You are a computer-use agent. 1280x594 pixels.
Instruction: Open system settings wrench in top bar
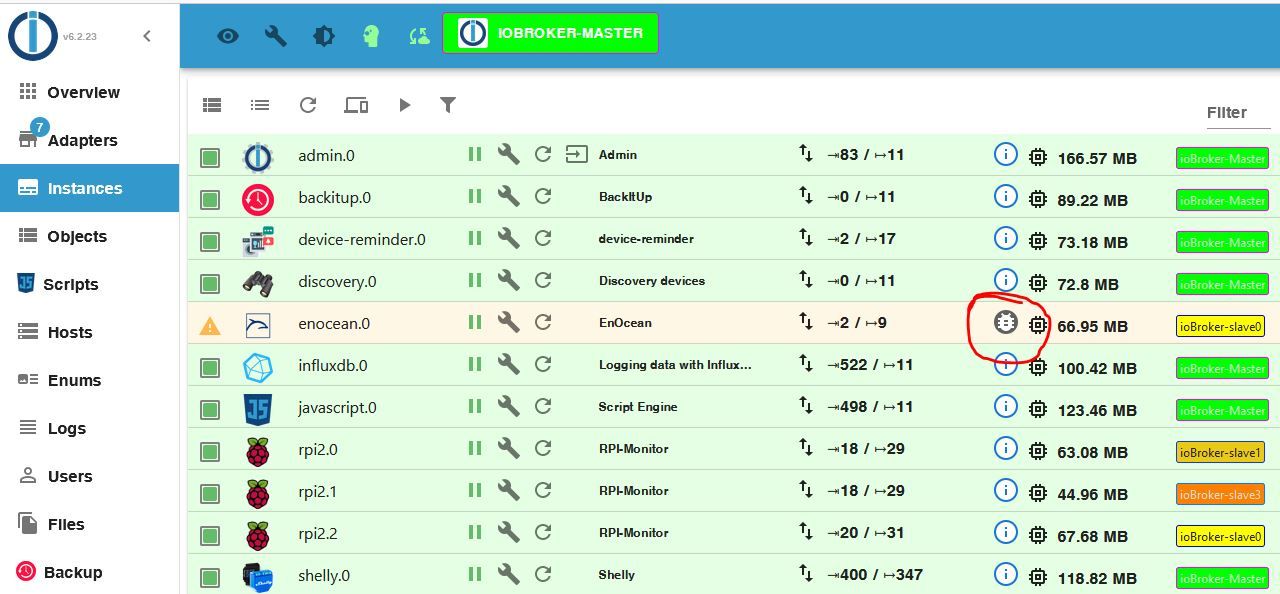[276, 36]
